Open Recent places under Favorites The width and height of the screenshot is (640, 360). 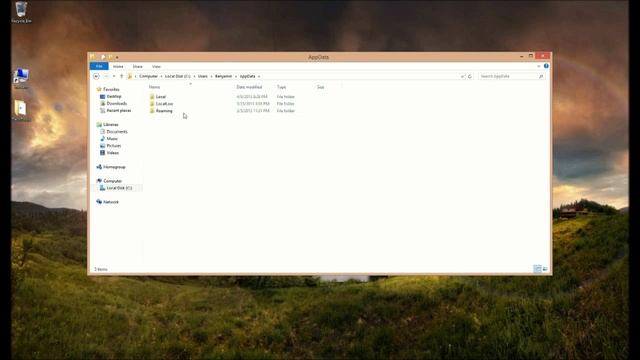pos(119,111)
